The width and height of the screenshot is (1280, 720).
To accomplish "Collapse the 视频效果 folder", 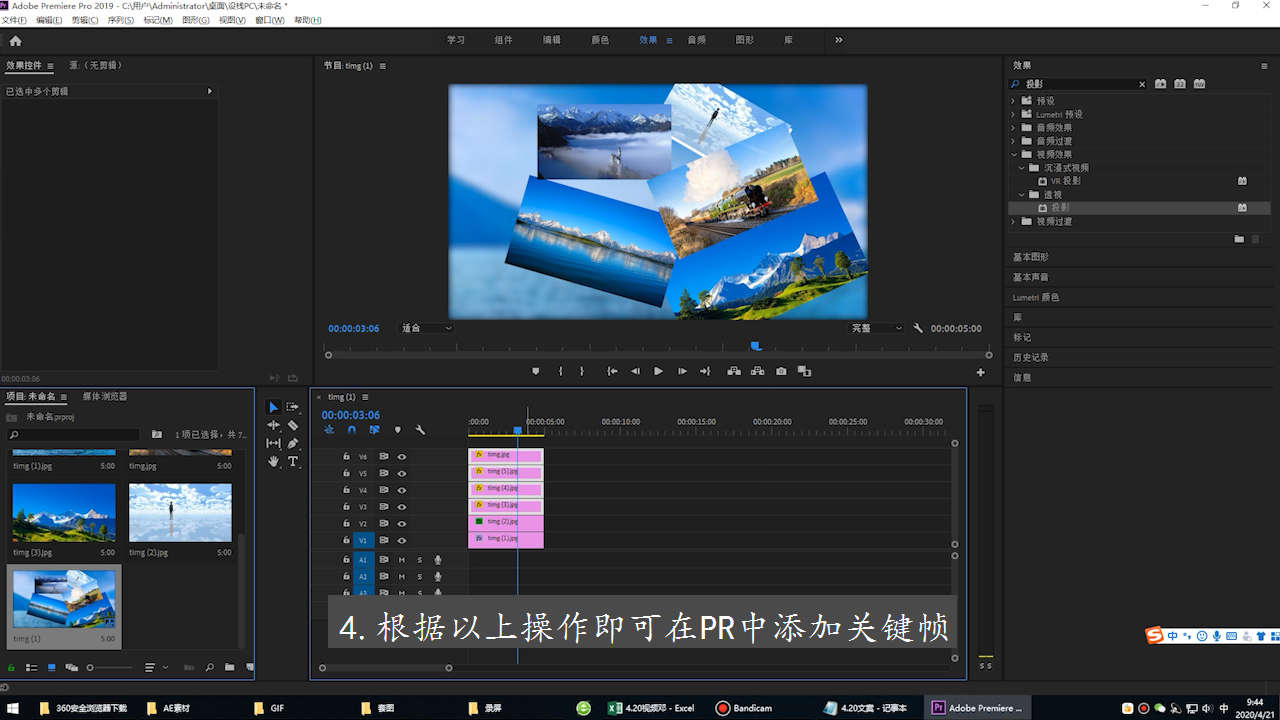I will point(1013,154).
